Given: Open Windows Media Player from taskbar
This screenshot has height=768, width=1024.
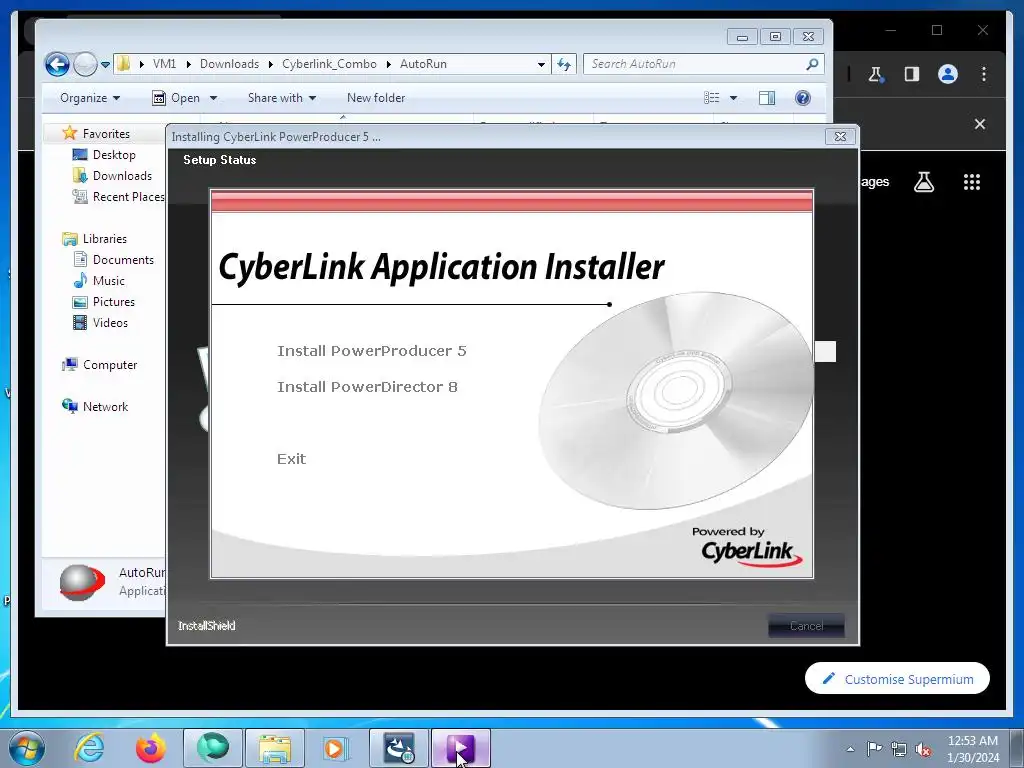Looking at the screenshot, I should point(336,748).
